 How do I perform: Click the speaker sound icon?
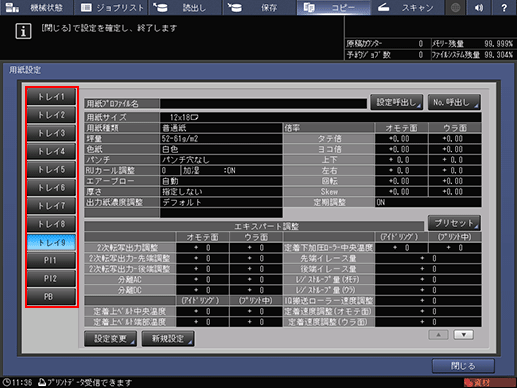tap(480, 7)
